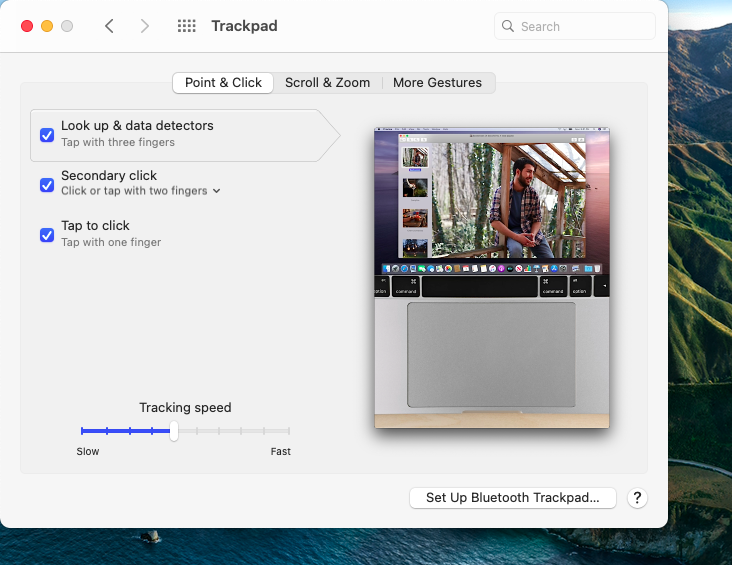Go forward with the right chevron arrow
The image size is (732, 565).
click(x=145, y=26)
